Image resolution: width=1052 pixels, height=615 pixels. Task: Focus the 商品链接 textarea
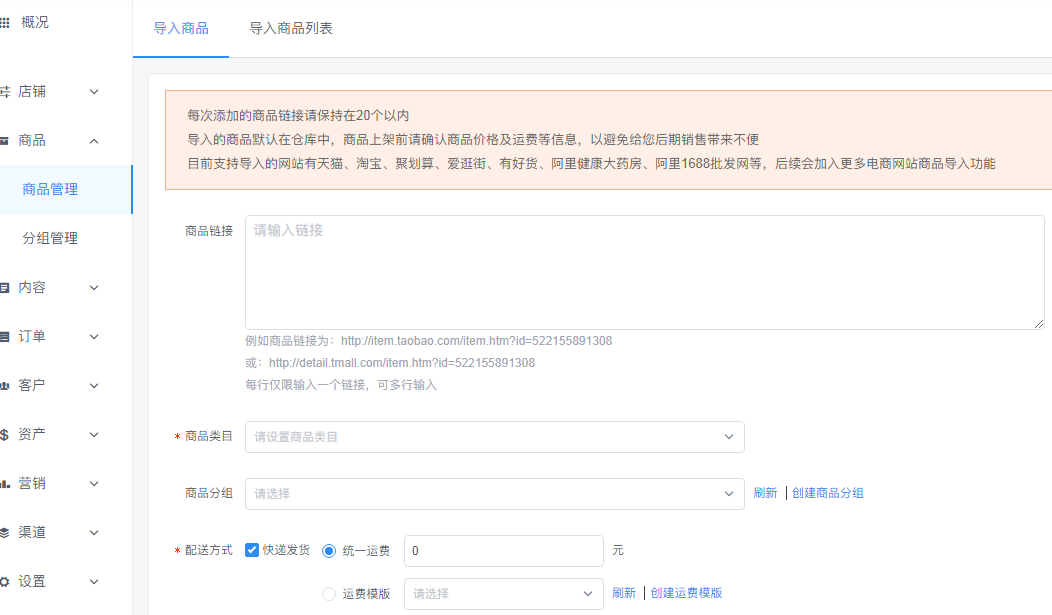coord(645,272)
